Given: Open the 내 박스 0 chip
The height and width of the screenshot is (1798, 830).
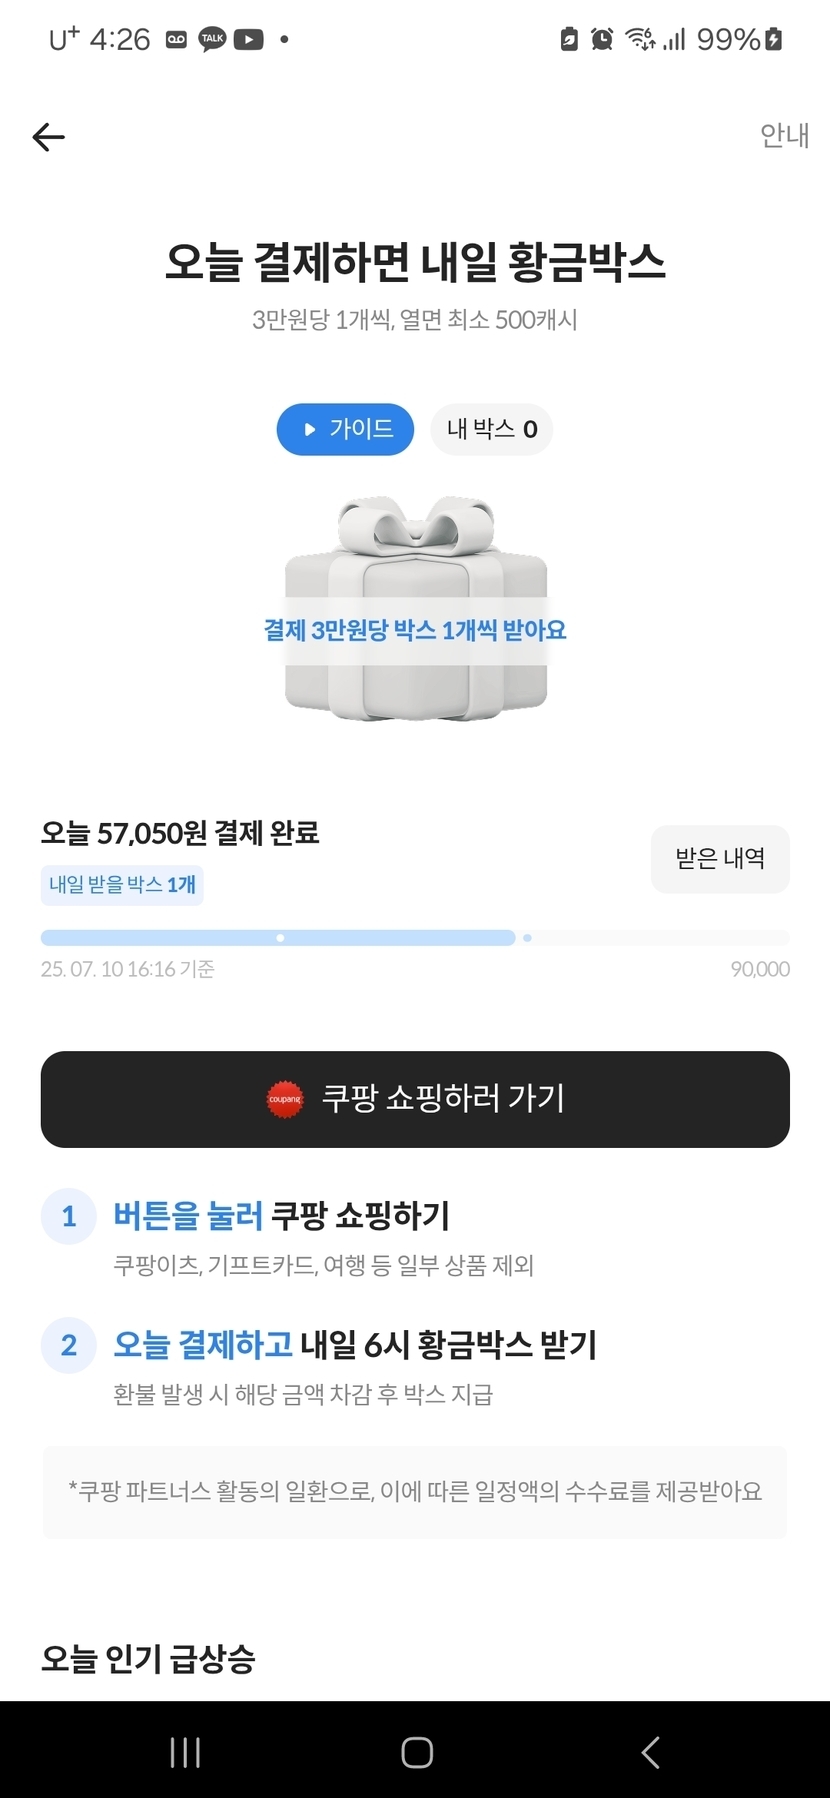Looking at the screenshot, I should point(491,430).
